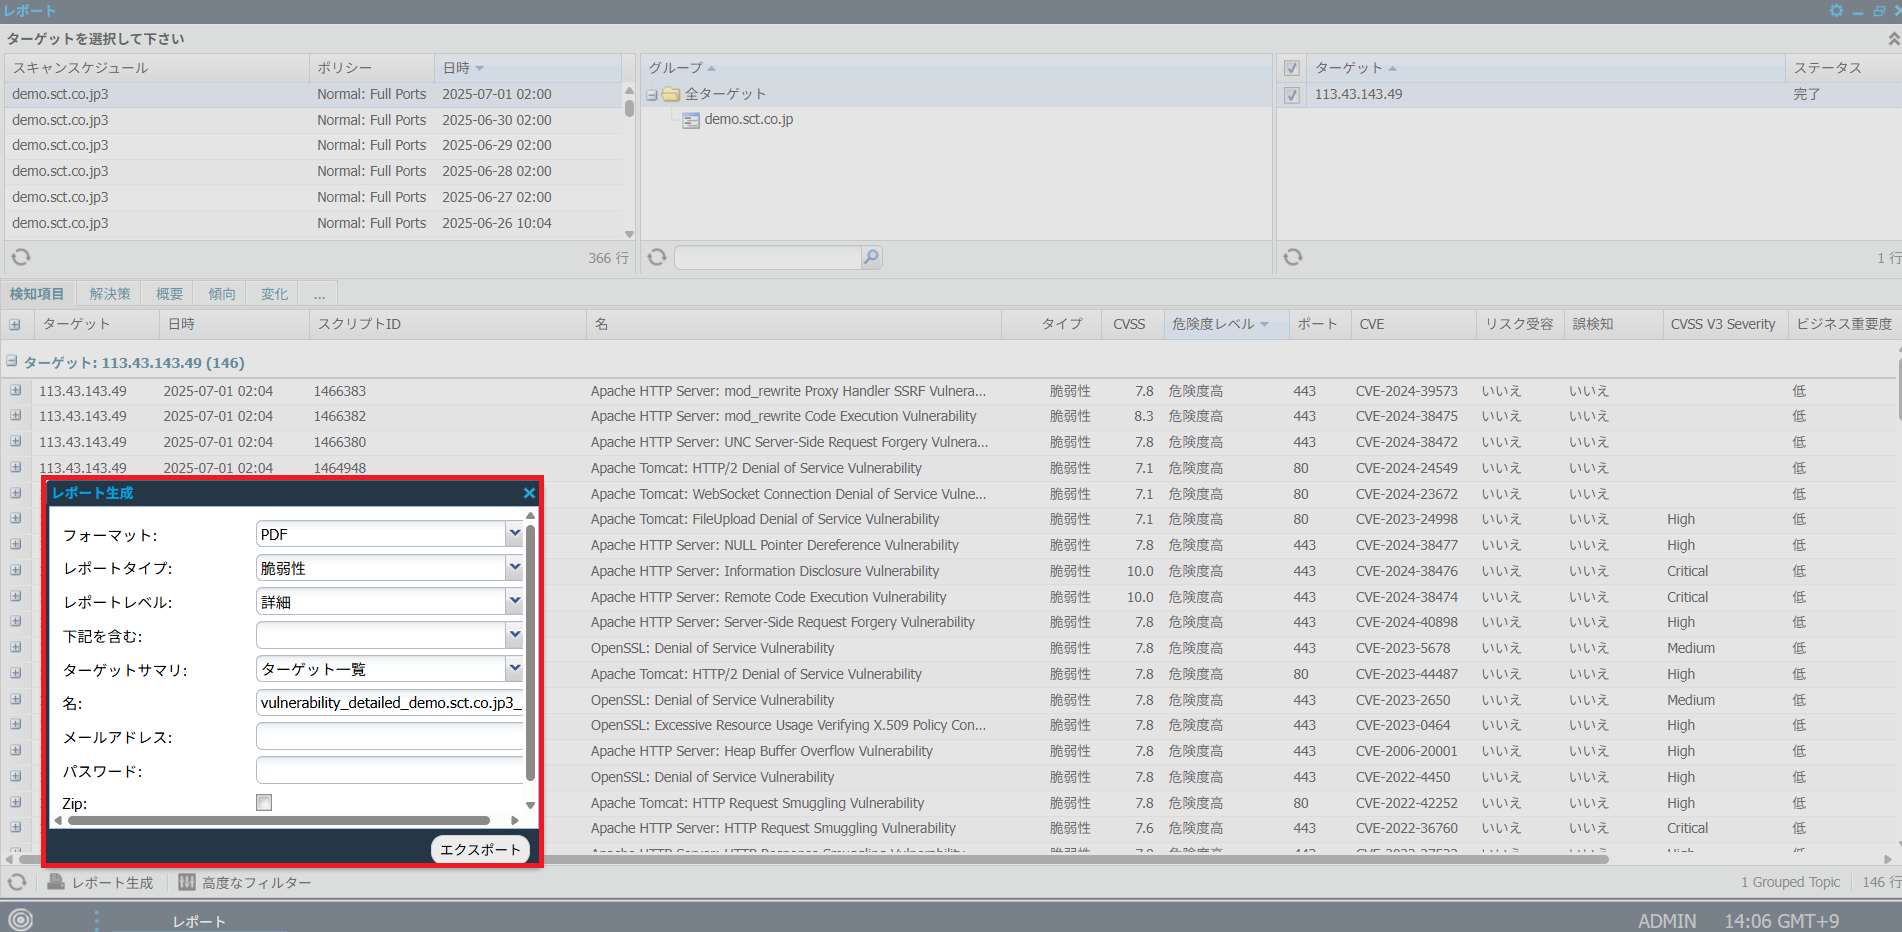
Task: Open the 高度なフィルター button
Action: click(245, 883)
